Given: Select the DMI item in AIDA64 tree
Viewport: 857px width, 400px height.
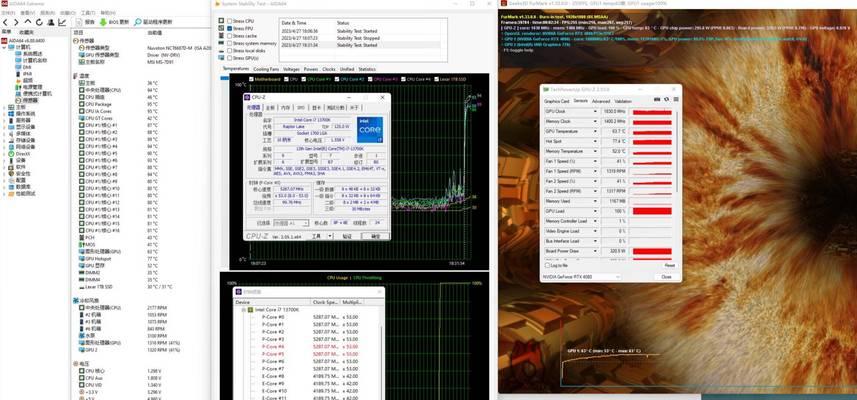Looking at the screenshot, I should [x=24, y=67].
